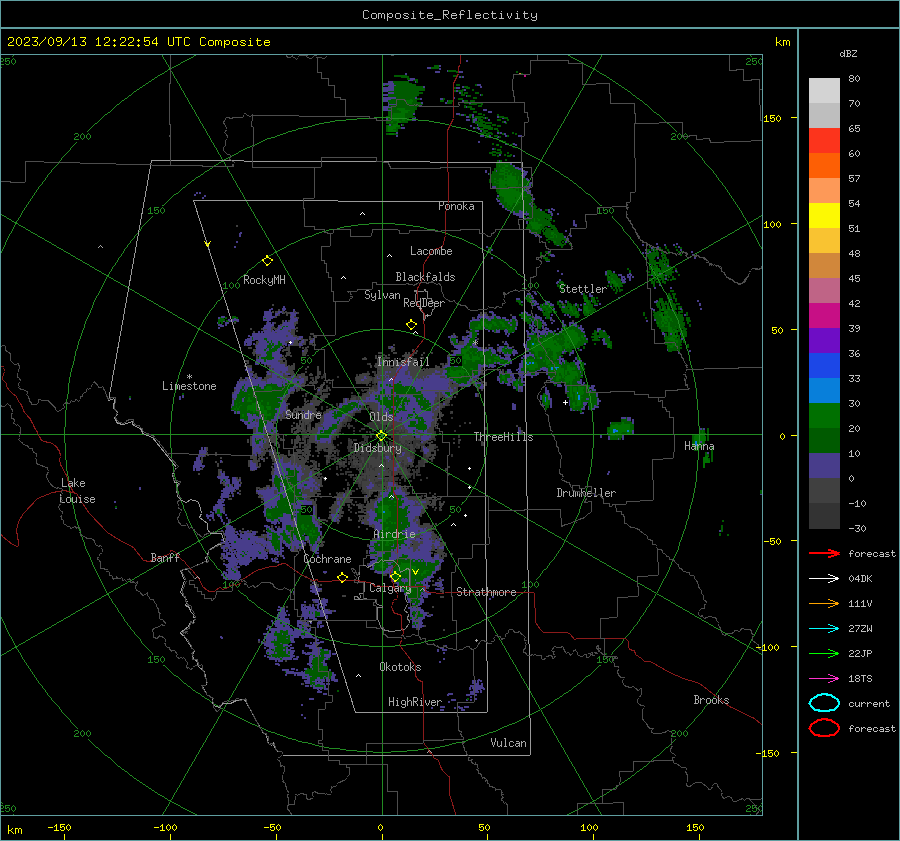Click the 57 value on dBZ scale

click(854, 179)
